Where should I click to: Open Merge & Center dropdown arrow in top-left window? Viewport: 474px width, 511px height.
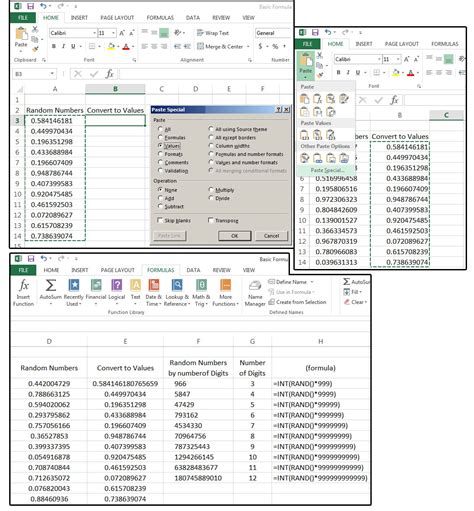point(248,46)
